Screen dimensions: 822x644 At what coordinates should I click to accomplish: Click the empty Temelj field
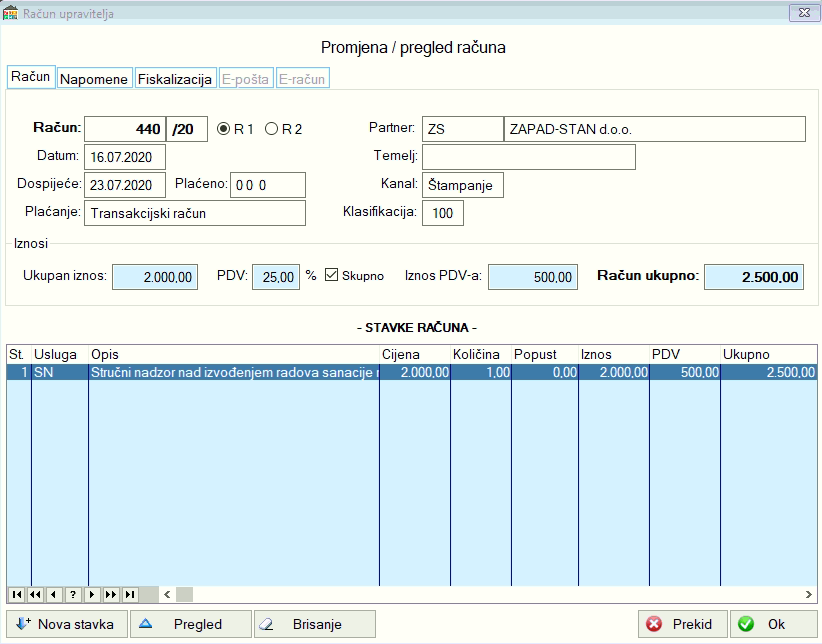point(529,157)
